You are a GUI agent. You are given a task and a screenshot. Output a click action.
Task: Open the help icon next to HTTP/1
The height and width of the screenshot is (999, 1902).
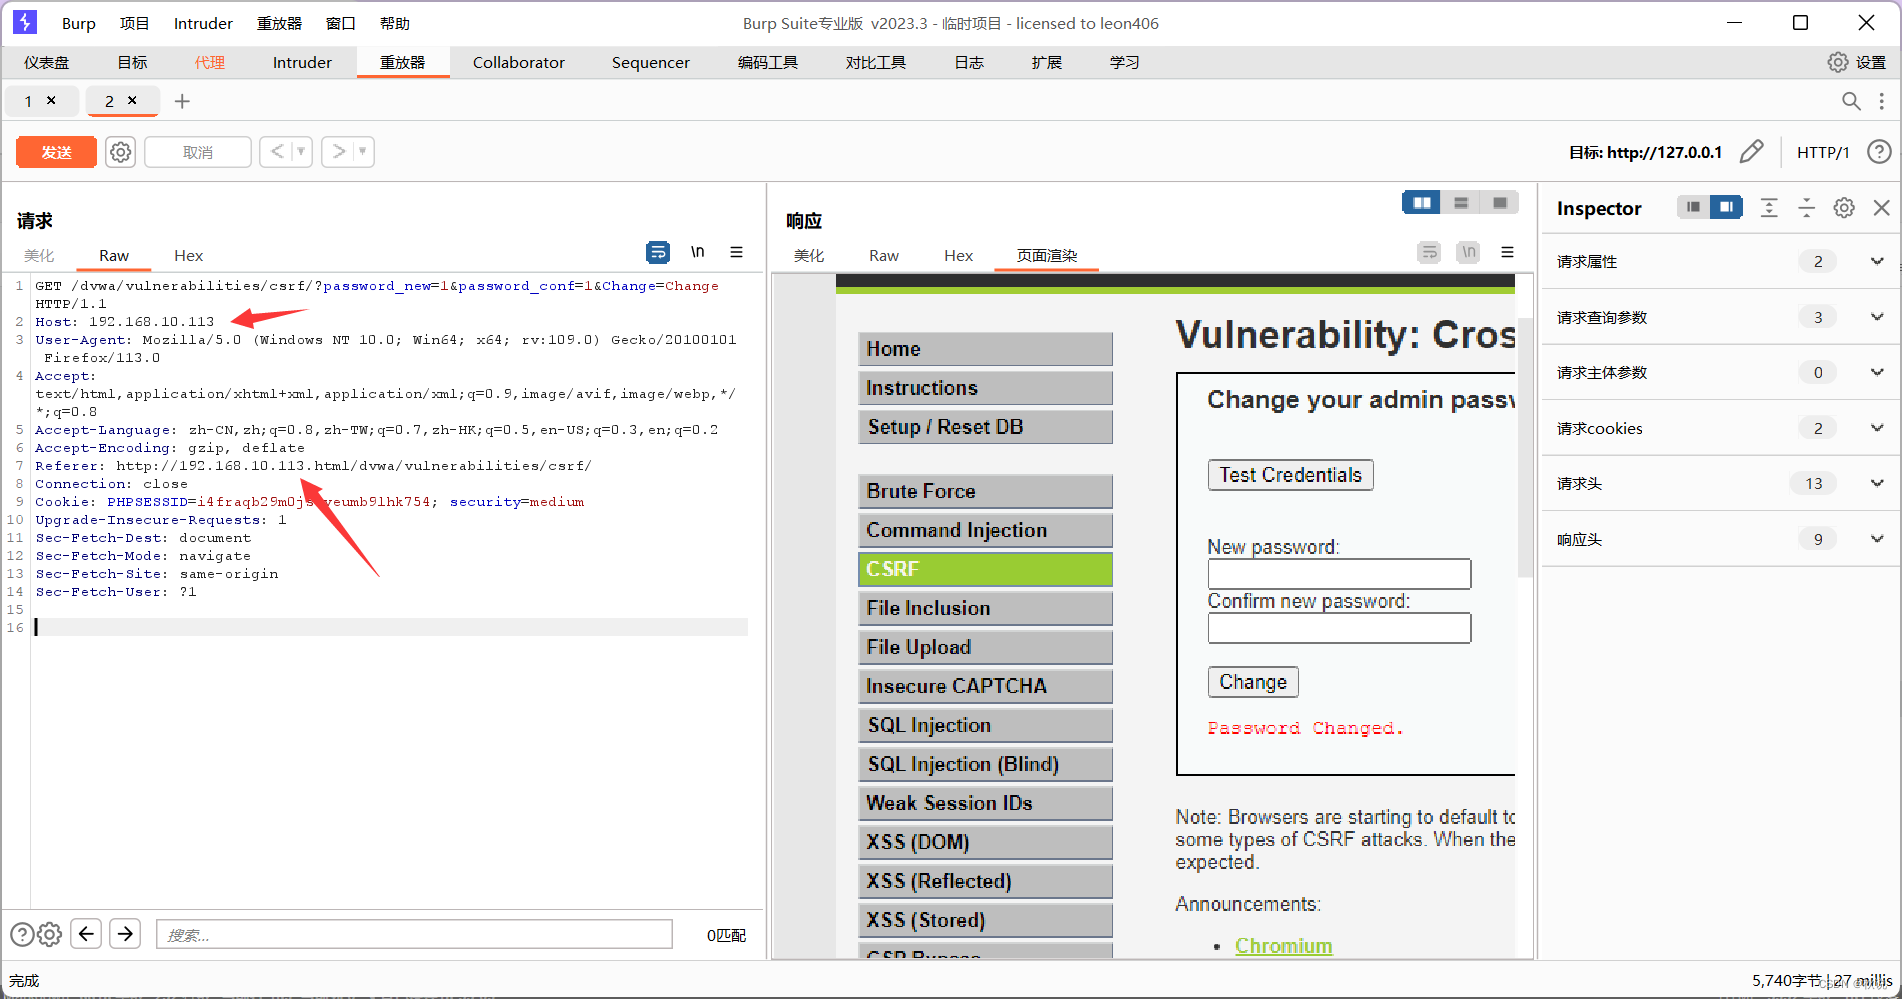(x=1879, y=152)
